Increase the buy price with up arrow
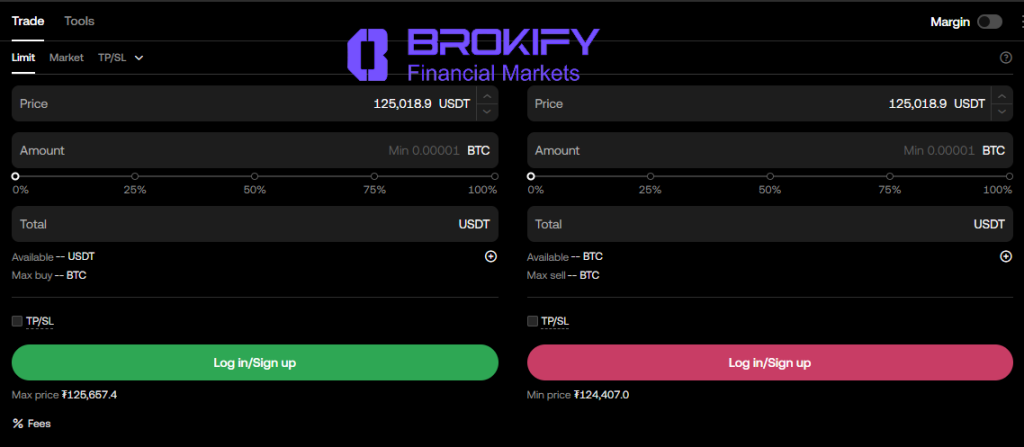This screenshot has width=1024, height=447. (x=486, y=96)
